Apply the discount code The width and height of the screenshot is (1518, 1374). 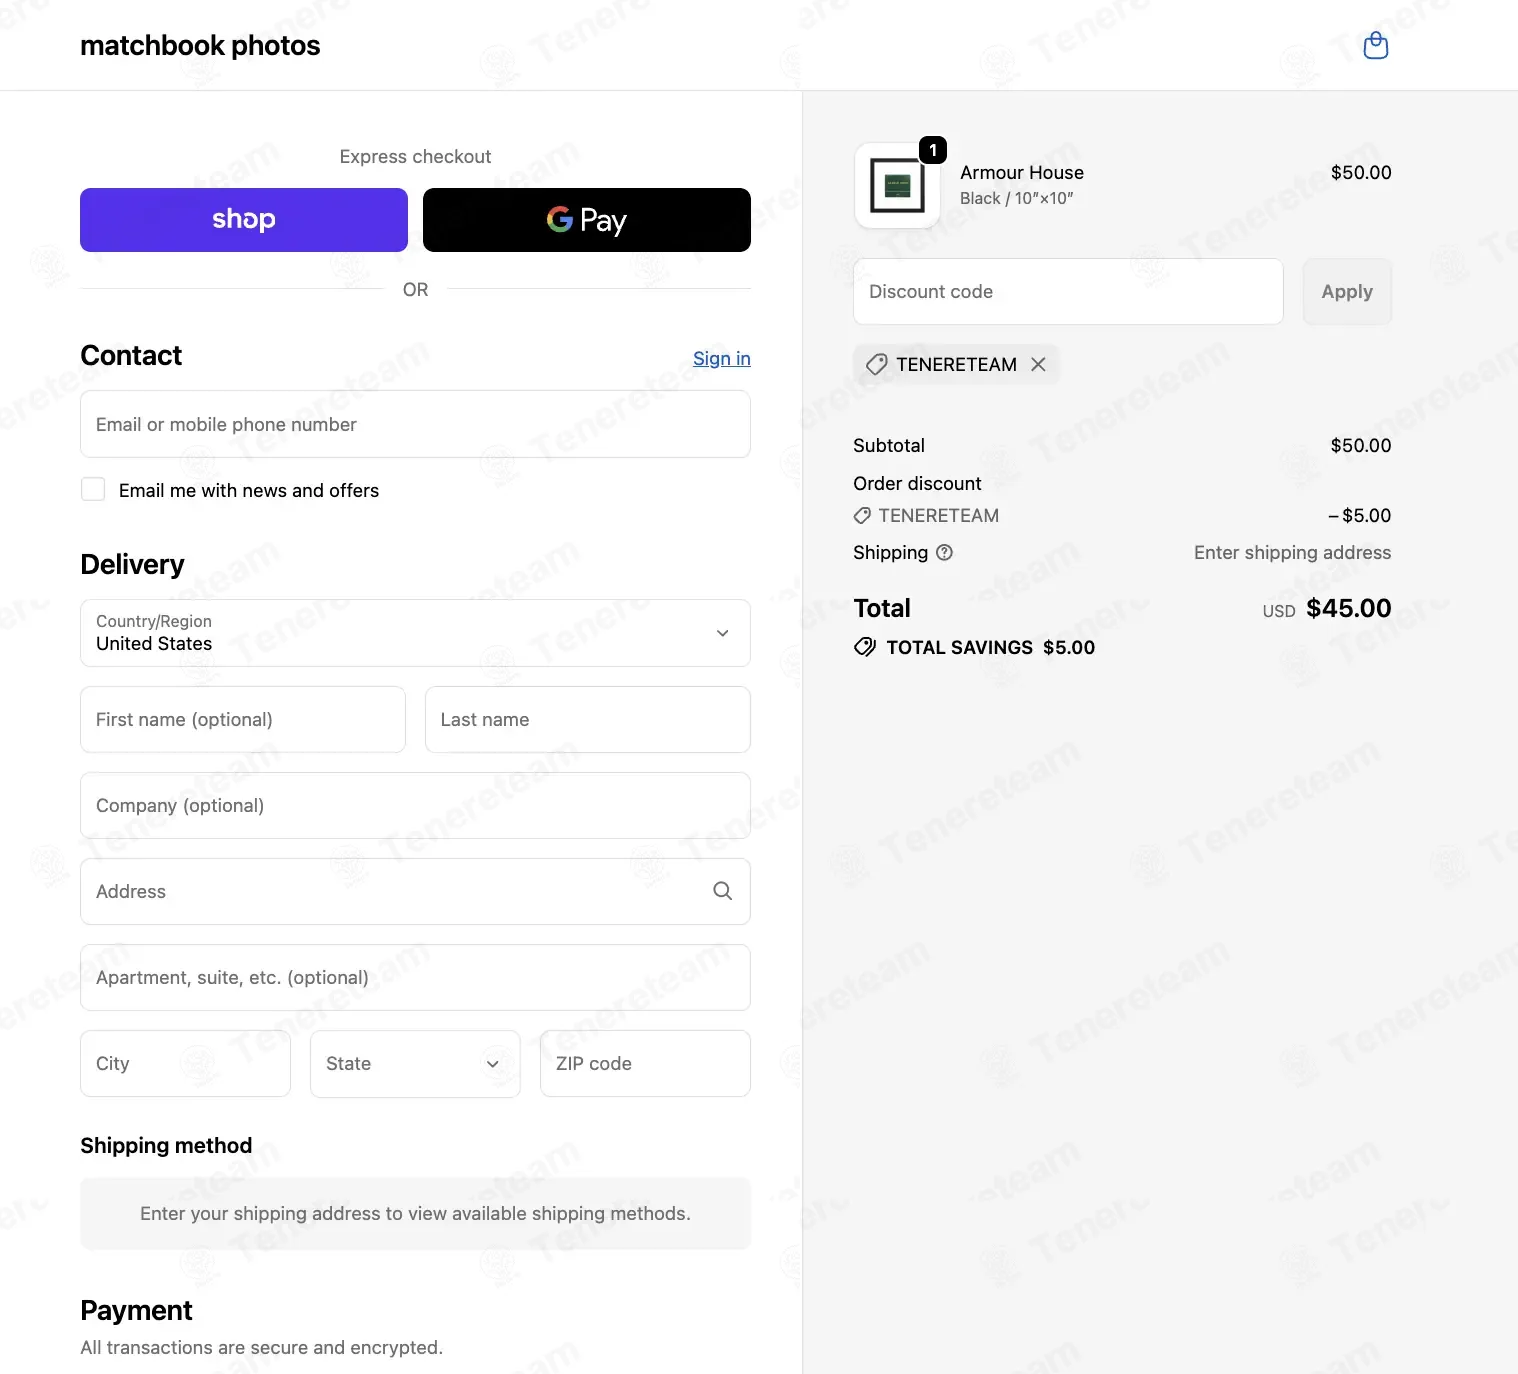1347,291
